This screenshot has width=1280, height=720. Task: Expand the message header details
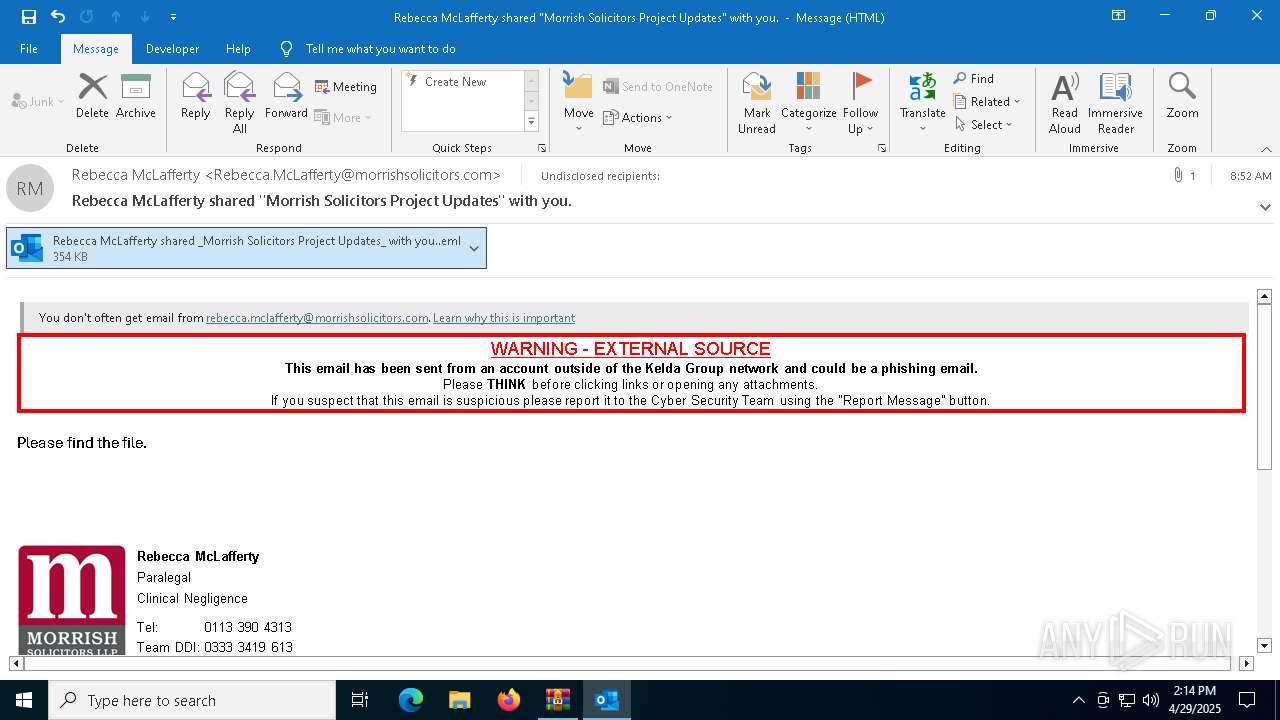[1265, 207]
